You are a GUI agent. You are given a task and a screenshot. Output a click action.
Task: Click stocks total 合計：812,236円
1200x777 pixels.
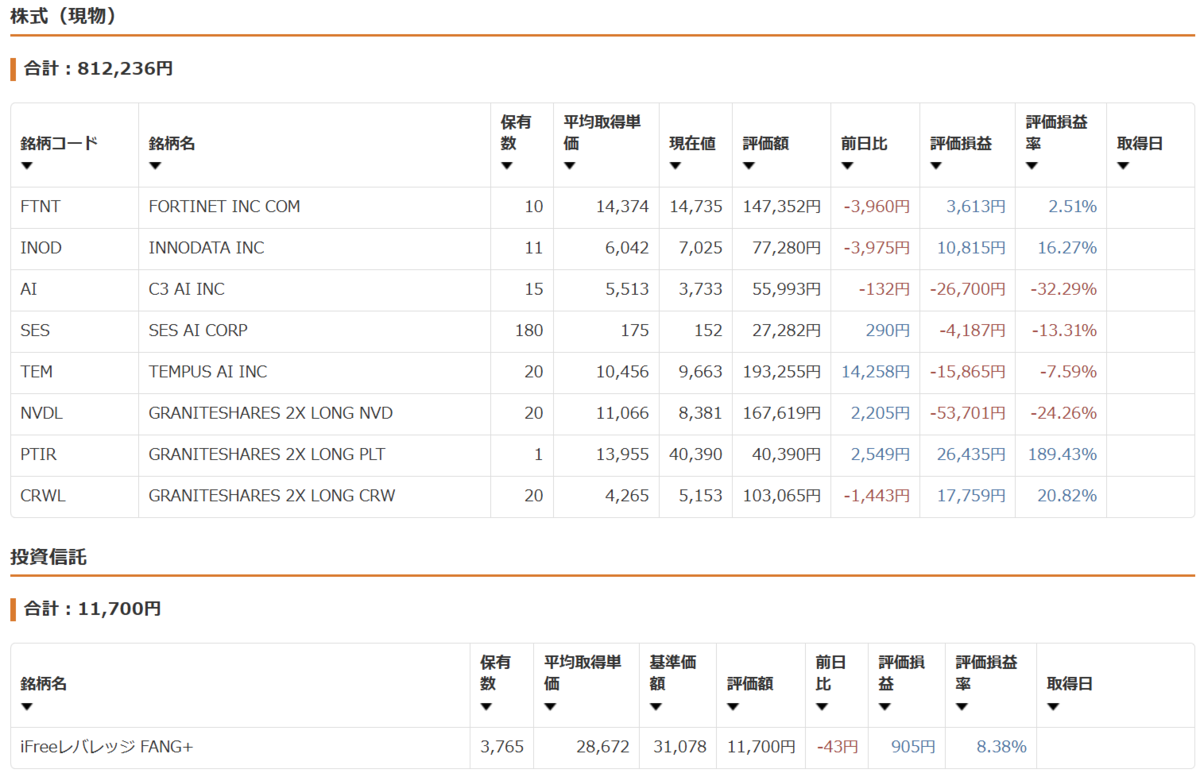(98, 69)
